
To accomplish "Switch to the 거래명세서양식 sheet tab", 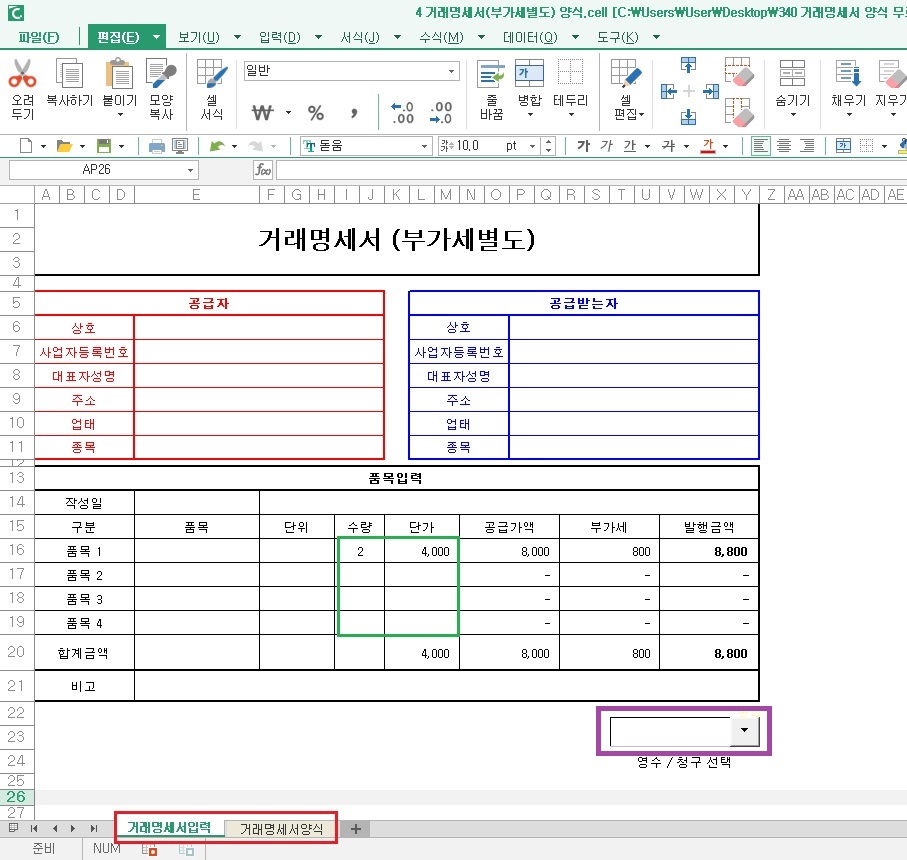I will [x=281, y=828].
